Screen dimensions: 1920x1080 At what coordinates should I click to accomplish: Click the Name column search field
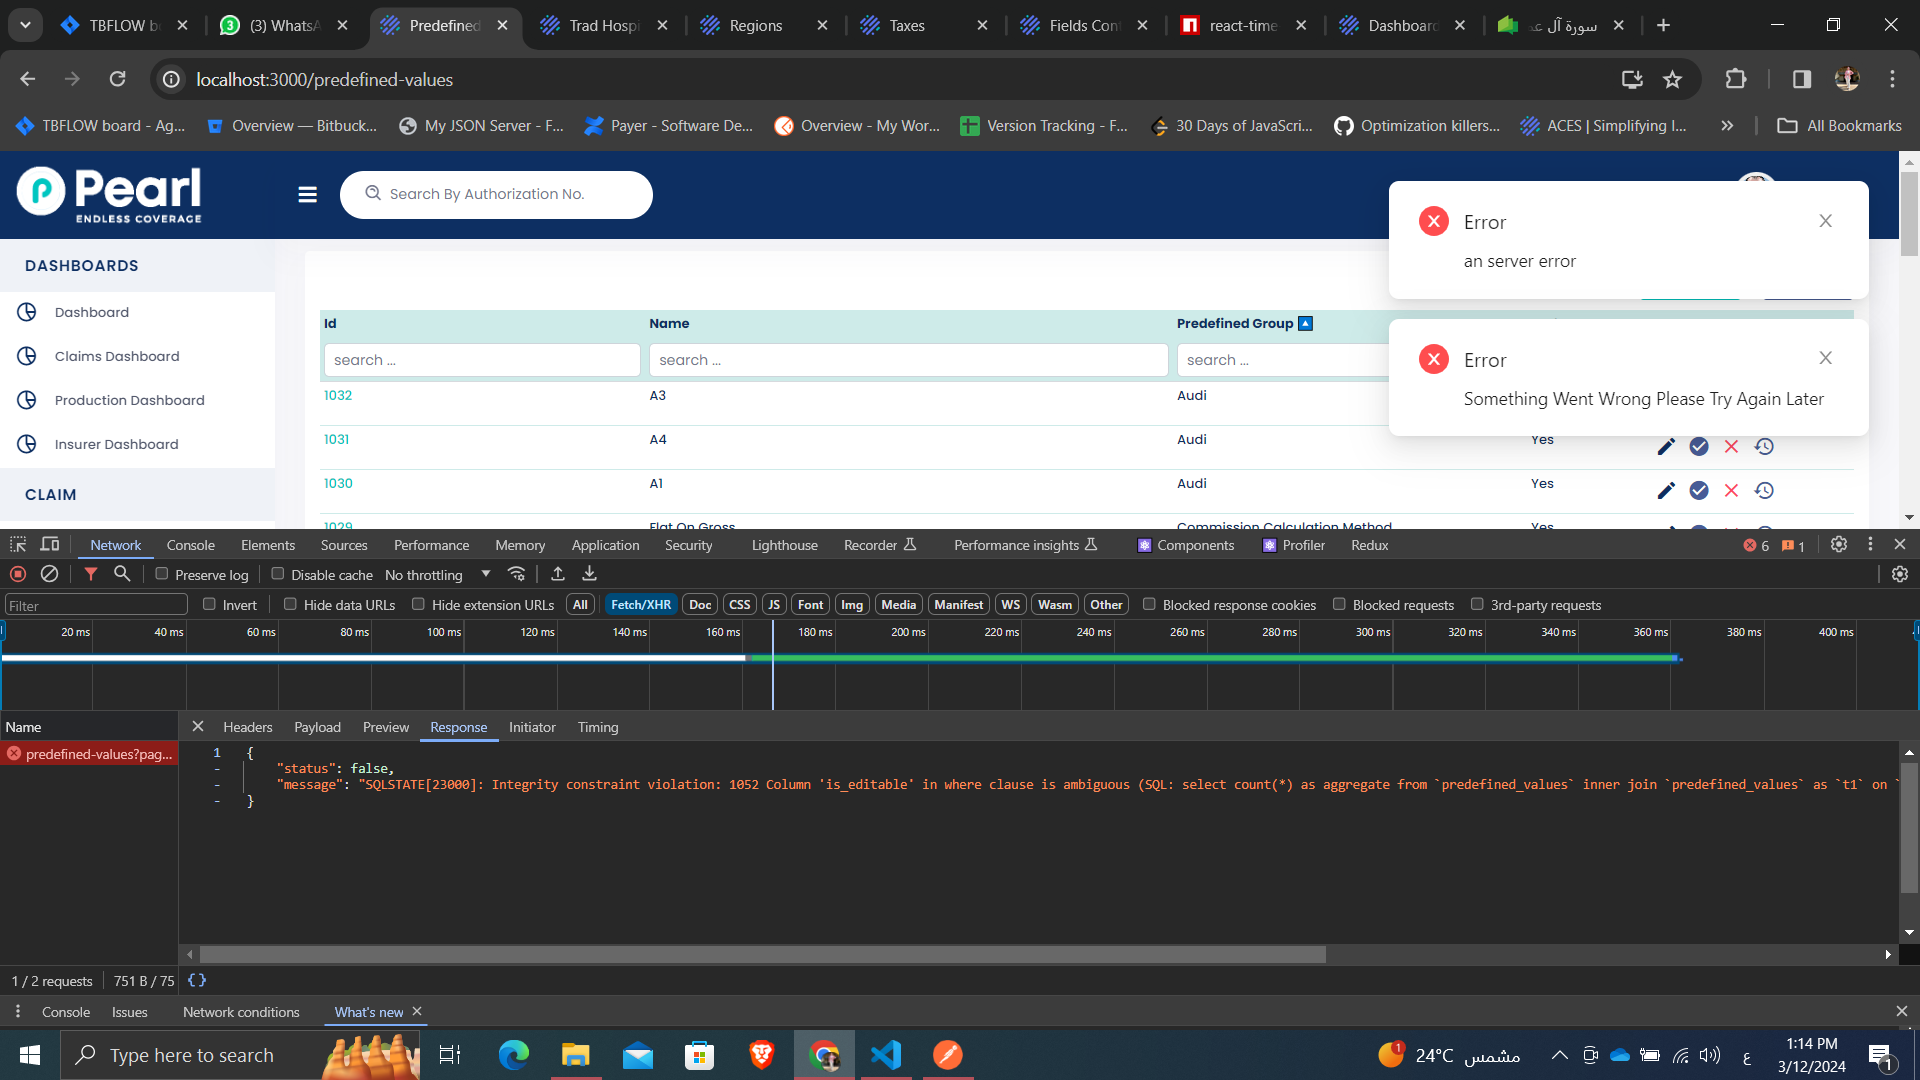[x=907, y=360]
